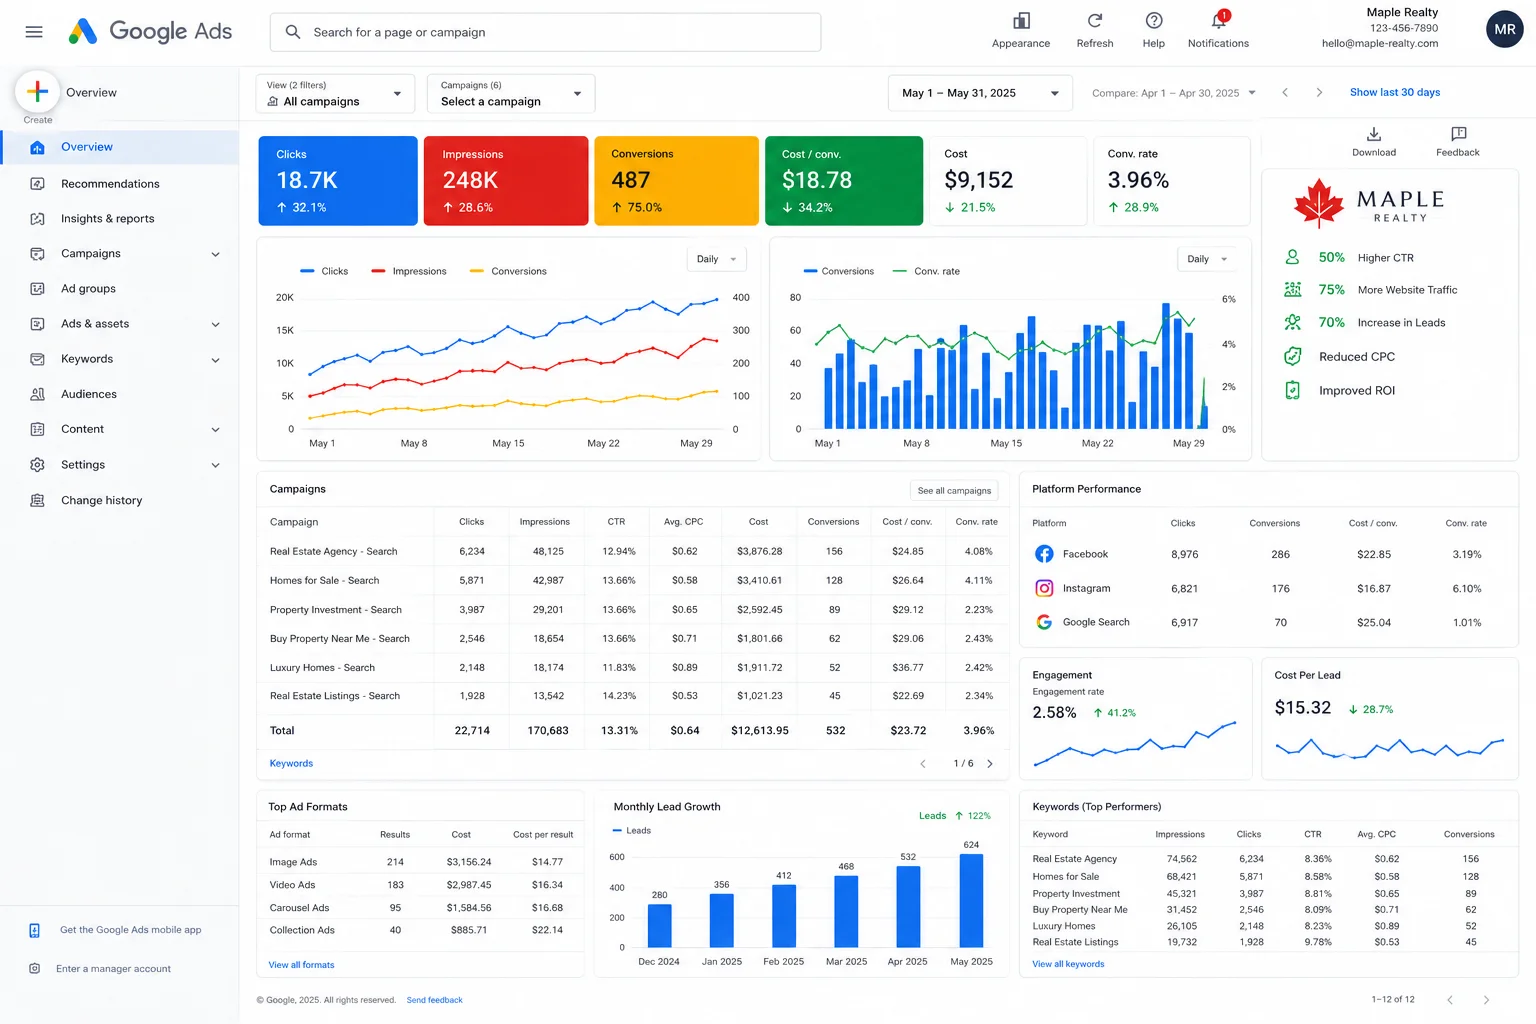The image size is (1536, 1024).
Task: Go to previous date range arrow
Action: pyautogui.click(x=1285, y=92)
